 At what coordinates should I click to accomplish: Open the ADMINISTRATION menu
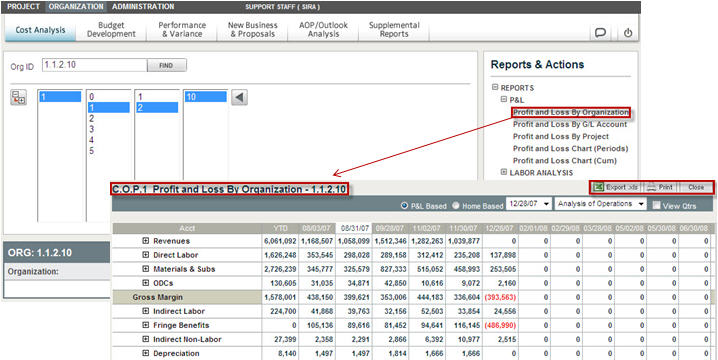tap(143, 7)
